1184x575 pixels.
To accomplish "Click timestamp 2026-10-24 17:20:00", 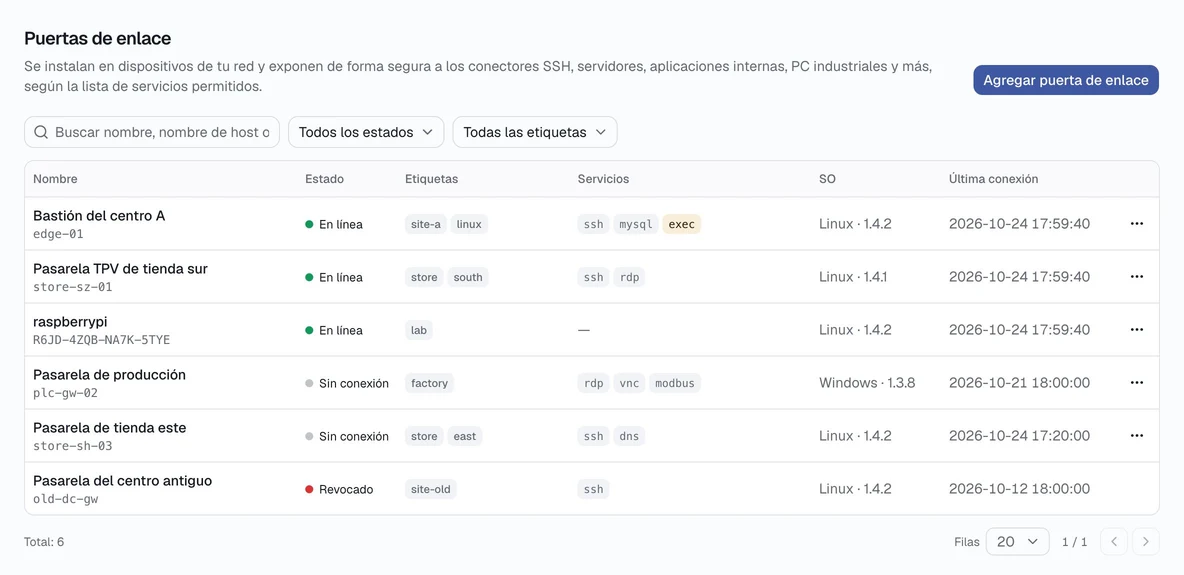I will [x=1019, y=436].
